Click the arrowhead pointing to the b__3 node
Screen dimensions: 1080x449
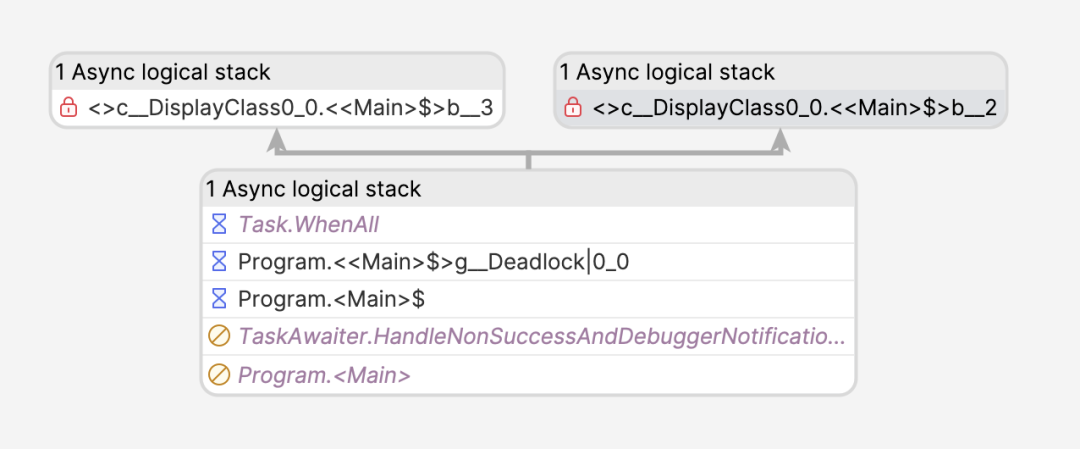pyautogui.click(x=276, y=140)
